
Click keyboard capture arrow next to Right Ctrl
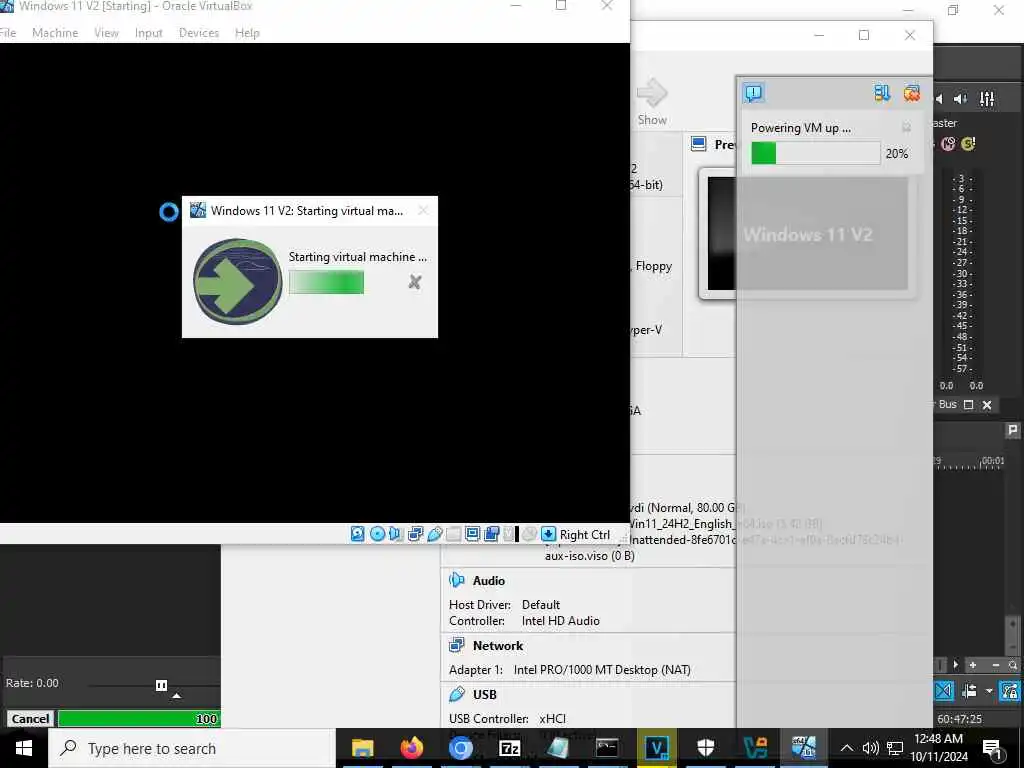click(x=549, y=534)
